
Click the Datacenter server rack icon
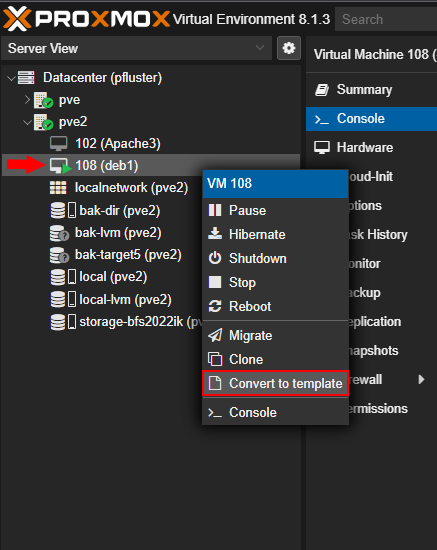[x=26, y=78]
